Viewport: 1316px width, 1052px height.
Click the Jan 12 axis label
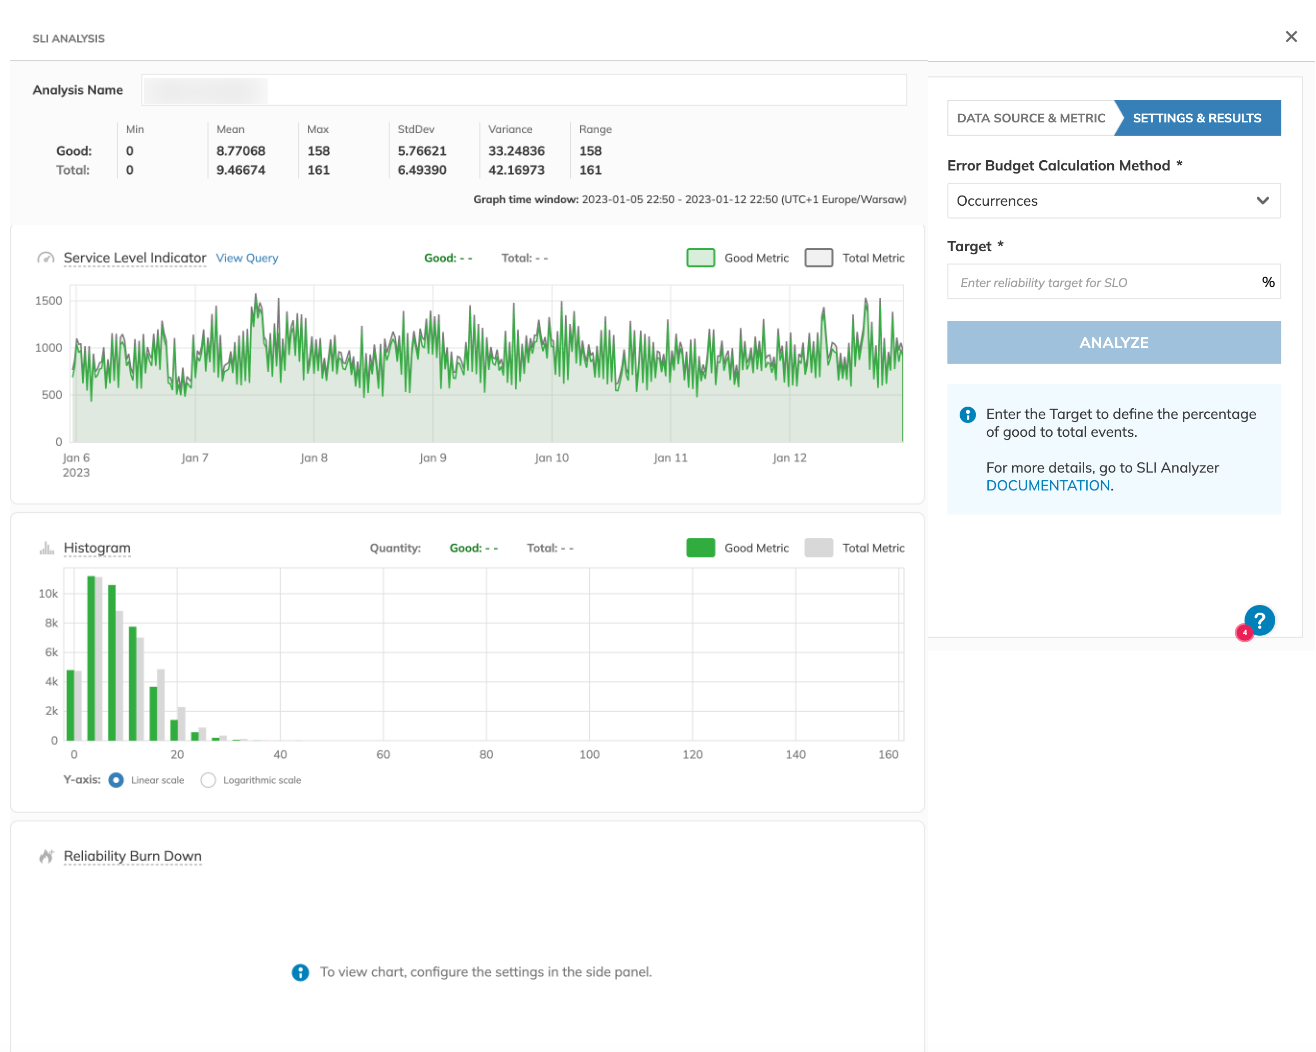pyautogui.click(x=789, y=458)
